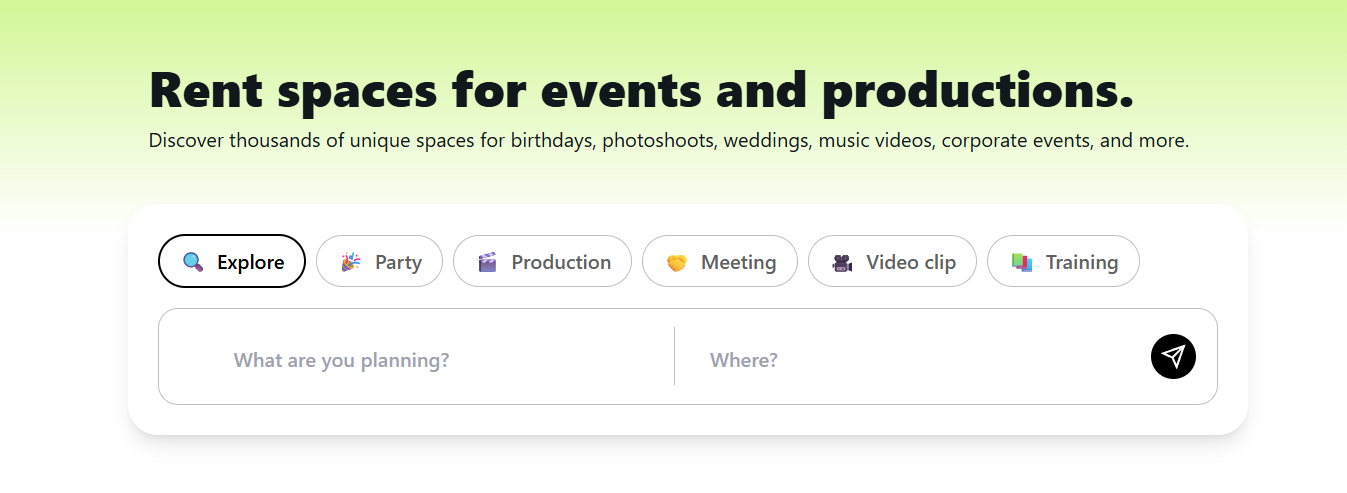Image resolution: width=1347 pixels, height=493 pixels.
Task: Click the party popper icon
Action: (x=350, y=262)
